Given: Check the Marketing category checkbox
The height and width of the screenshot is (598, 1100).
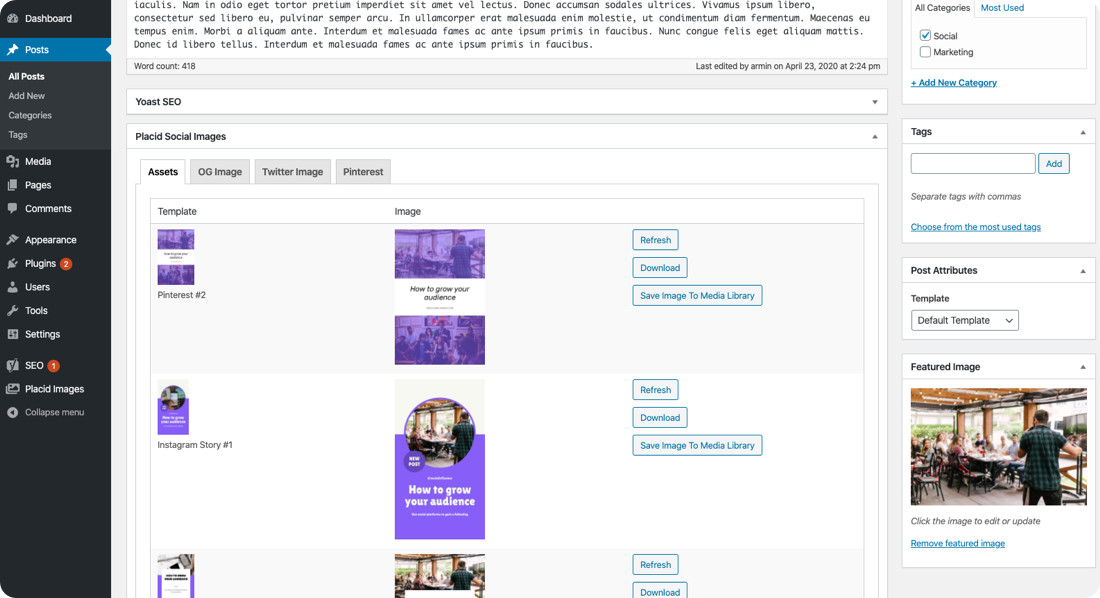Looking at the screenshot, I should point(925,52).
